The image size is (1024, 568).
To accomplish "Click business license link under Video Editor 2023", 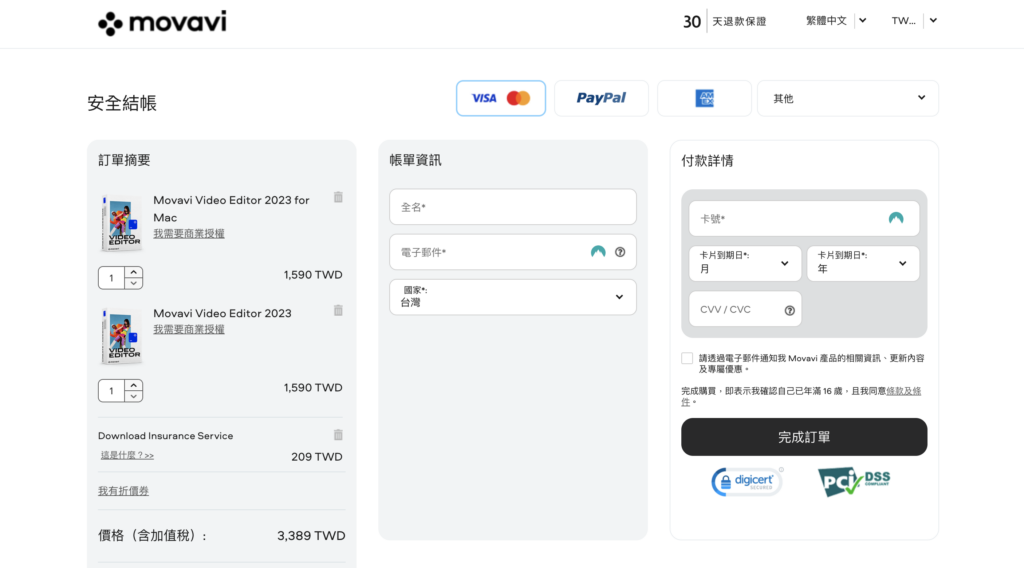I will coord(189,330).
